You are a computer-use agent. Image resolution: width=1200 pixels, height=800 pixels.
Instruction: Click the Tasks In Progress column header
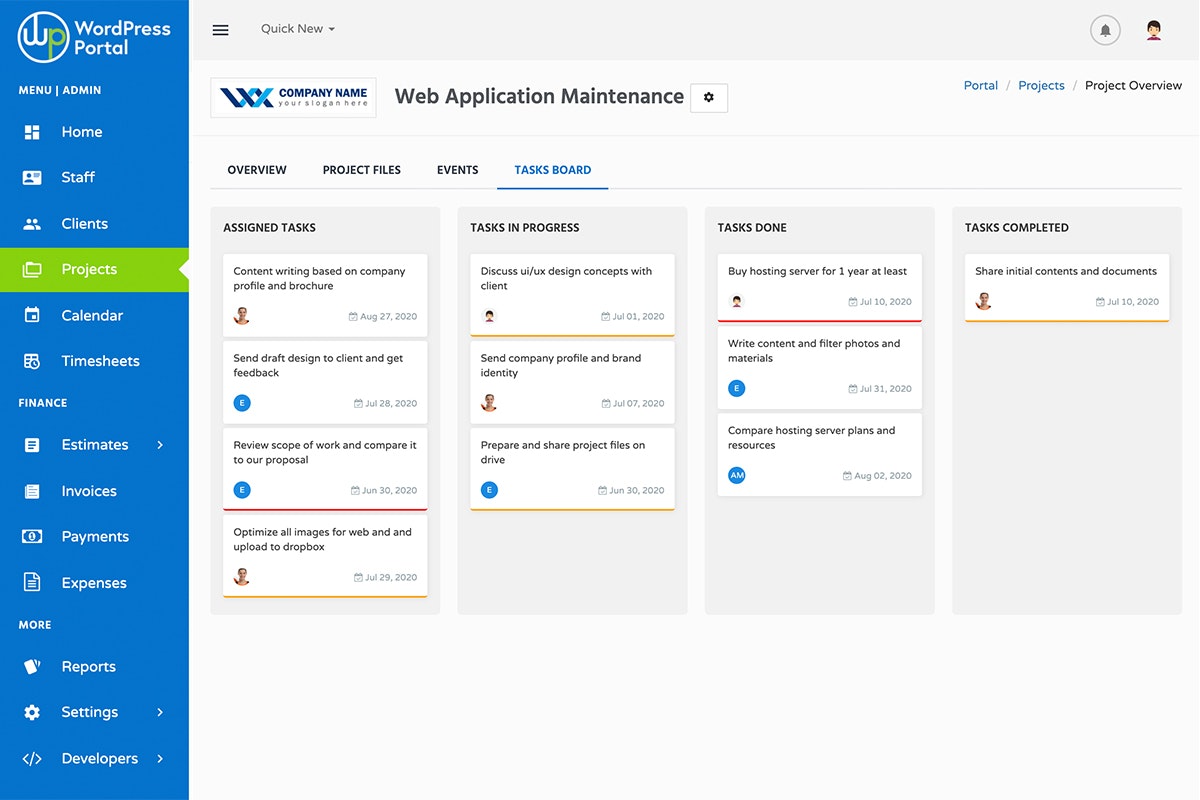(525, 228)
